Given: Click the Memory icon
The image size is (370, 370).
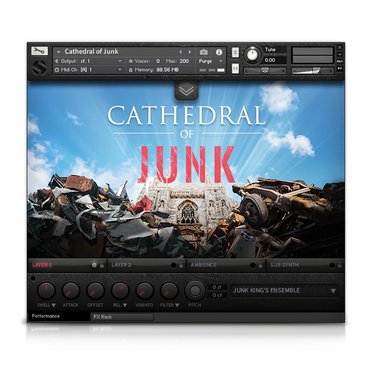Looking at the screenshot, I should (x=131, y=70).
